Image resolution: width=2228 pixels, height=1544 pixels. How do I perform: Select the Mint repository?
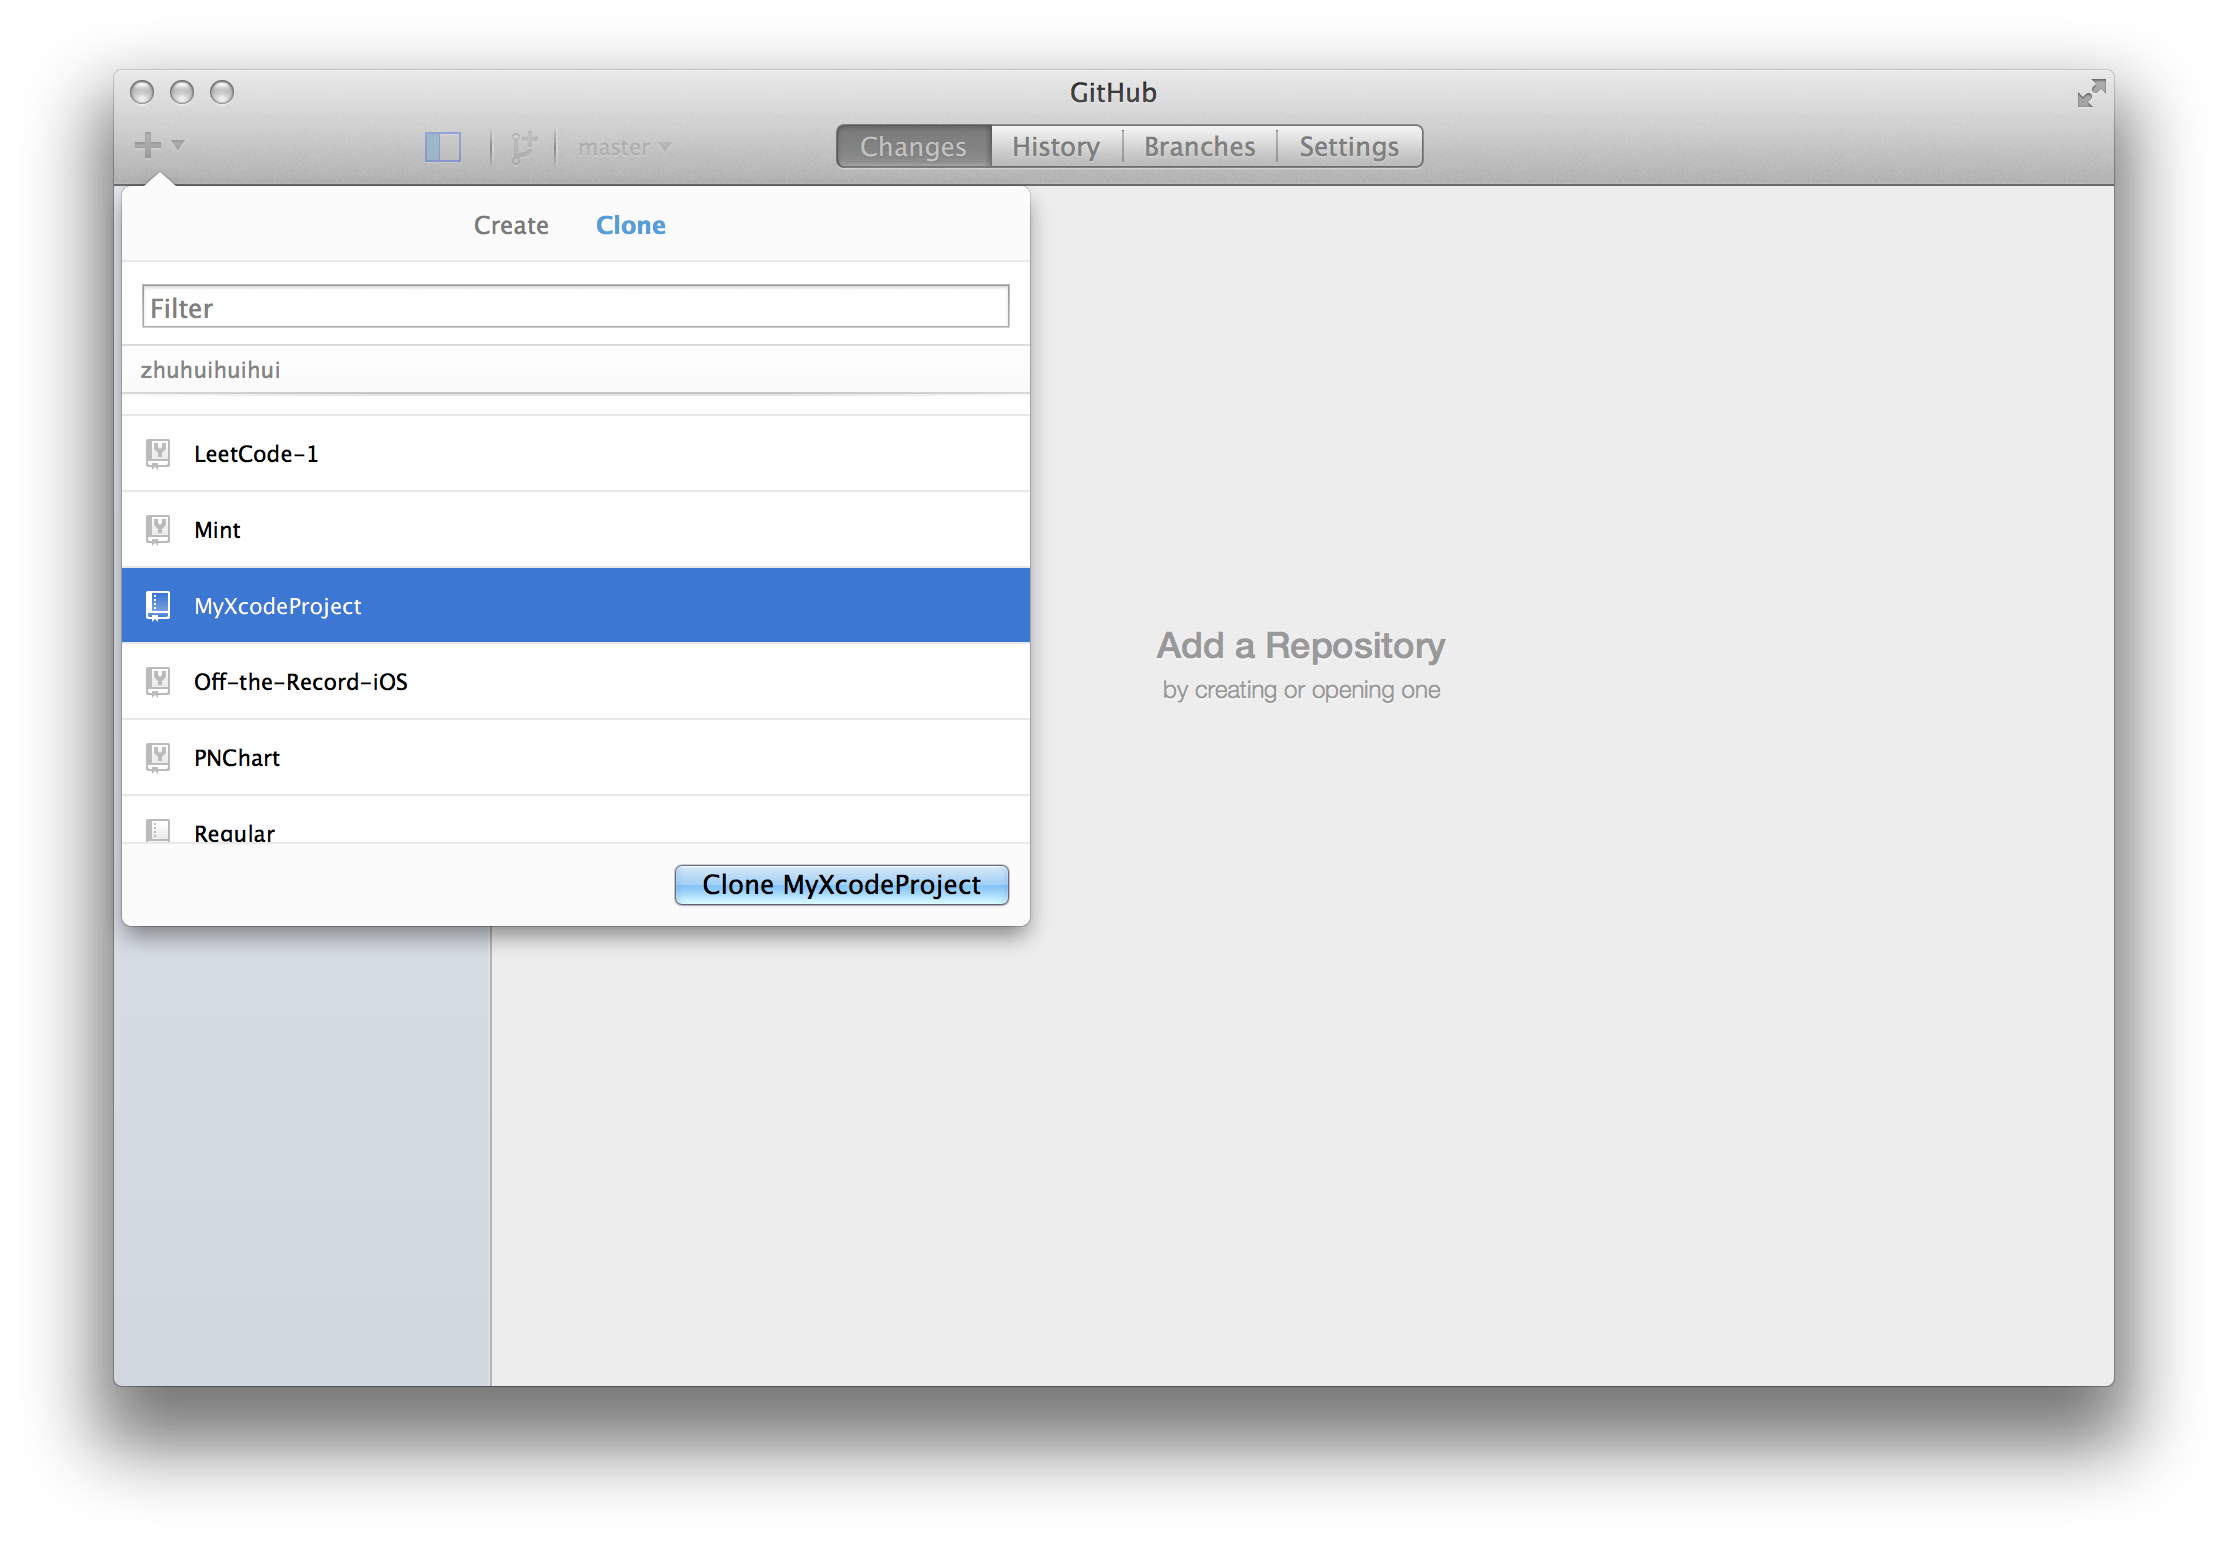[576, 529]
